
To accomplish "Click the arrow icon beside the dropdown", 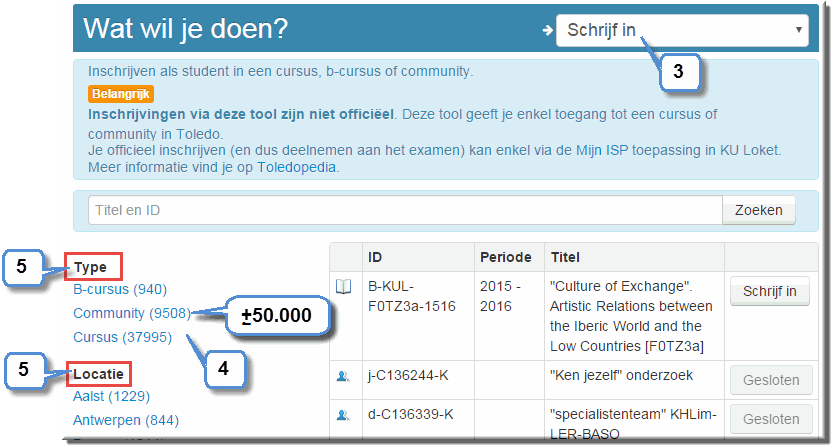I will click(547, 30).
